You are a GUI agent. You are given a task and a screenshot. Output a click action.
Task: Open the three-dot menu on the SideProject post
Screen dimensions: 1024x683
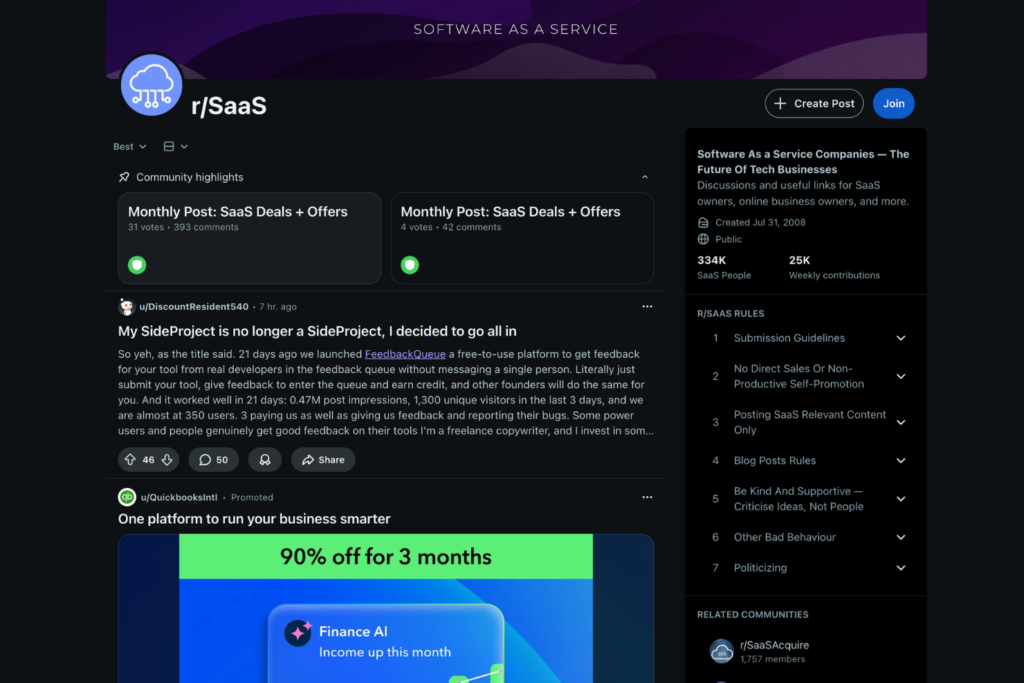pyautogui.click(x=647, y=306)
